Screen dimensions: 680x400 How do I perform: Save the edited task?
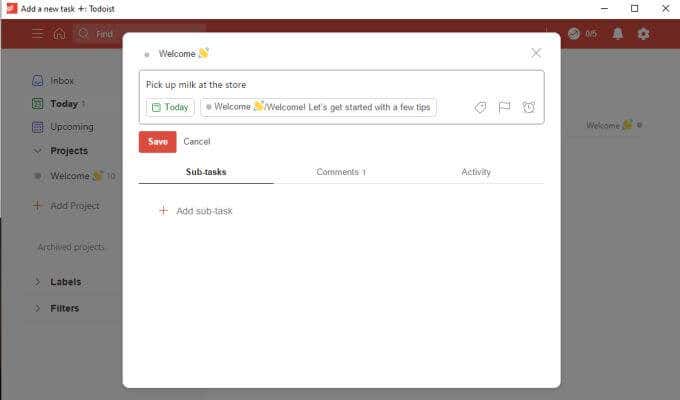[157, 142]
